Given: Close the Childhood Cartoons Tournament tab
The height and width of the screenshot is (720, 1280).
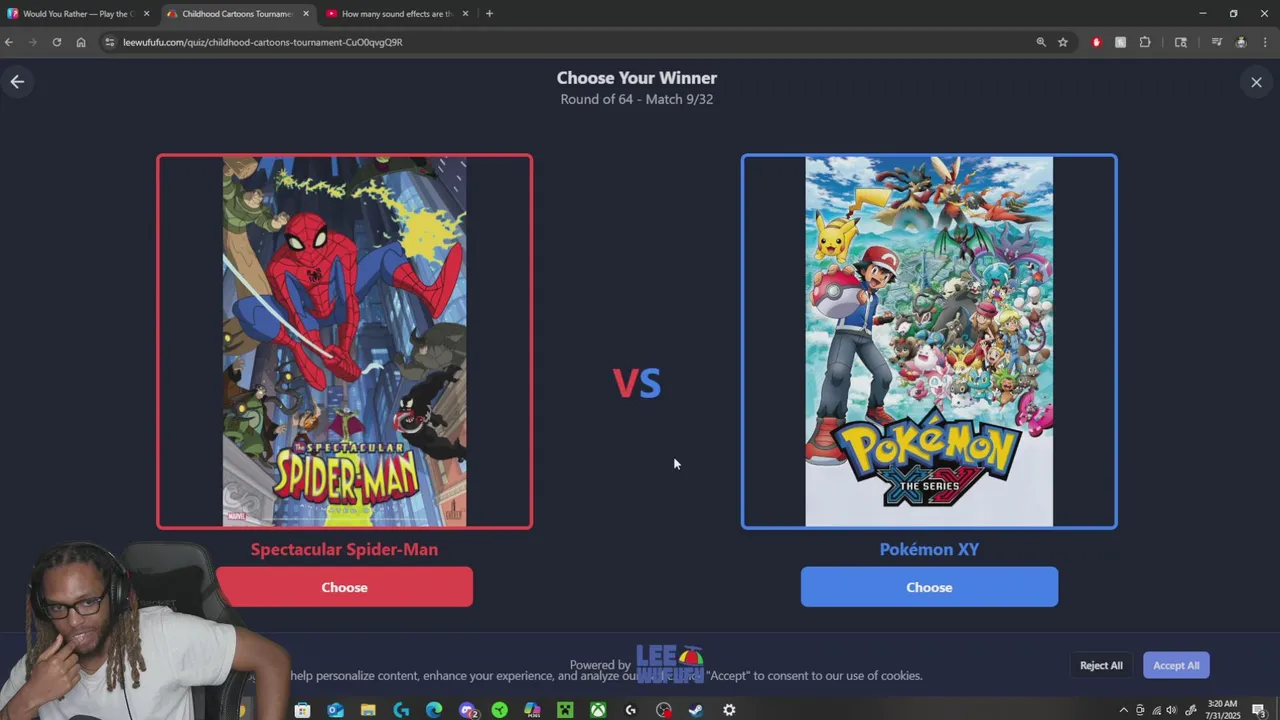Looking at the screenshot, I should pyautogui.click(x=305, y=14).
